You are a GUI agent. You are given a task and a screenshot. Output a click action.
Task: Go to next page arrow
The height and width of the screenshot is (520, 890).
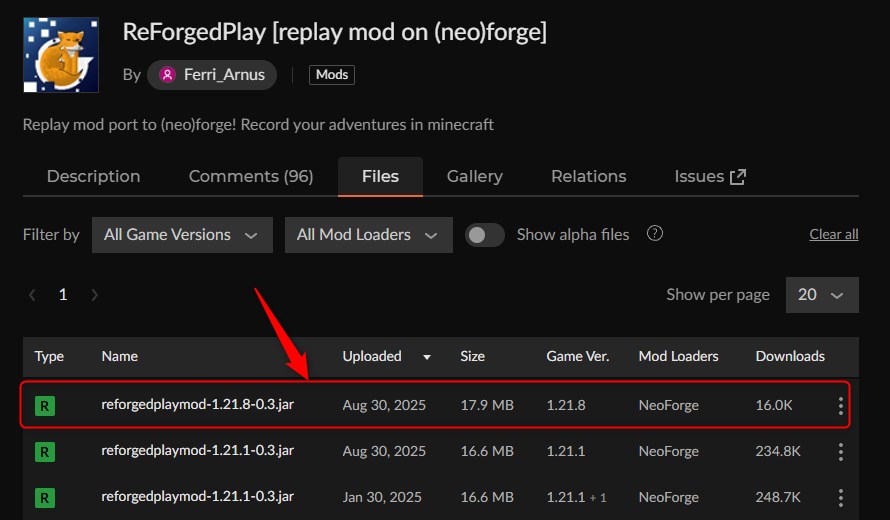click(x=95, y=295)
